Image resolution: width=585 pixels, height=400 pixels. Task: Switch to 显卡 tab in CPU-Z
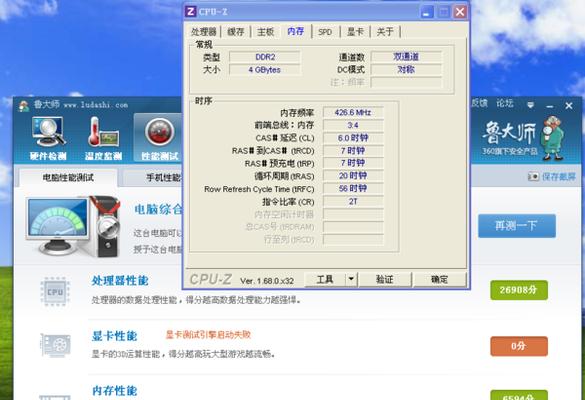pyautogui.click(x=355, y=32)
